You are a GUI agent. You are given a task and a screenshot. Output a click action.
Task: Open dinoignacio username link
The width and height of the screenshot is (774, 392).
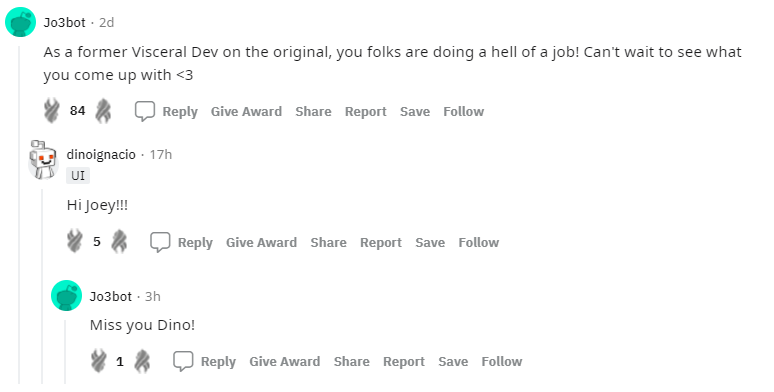pos(101,155)
